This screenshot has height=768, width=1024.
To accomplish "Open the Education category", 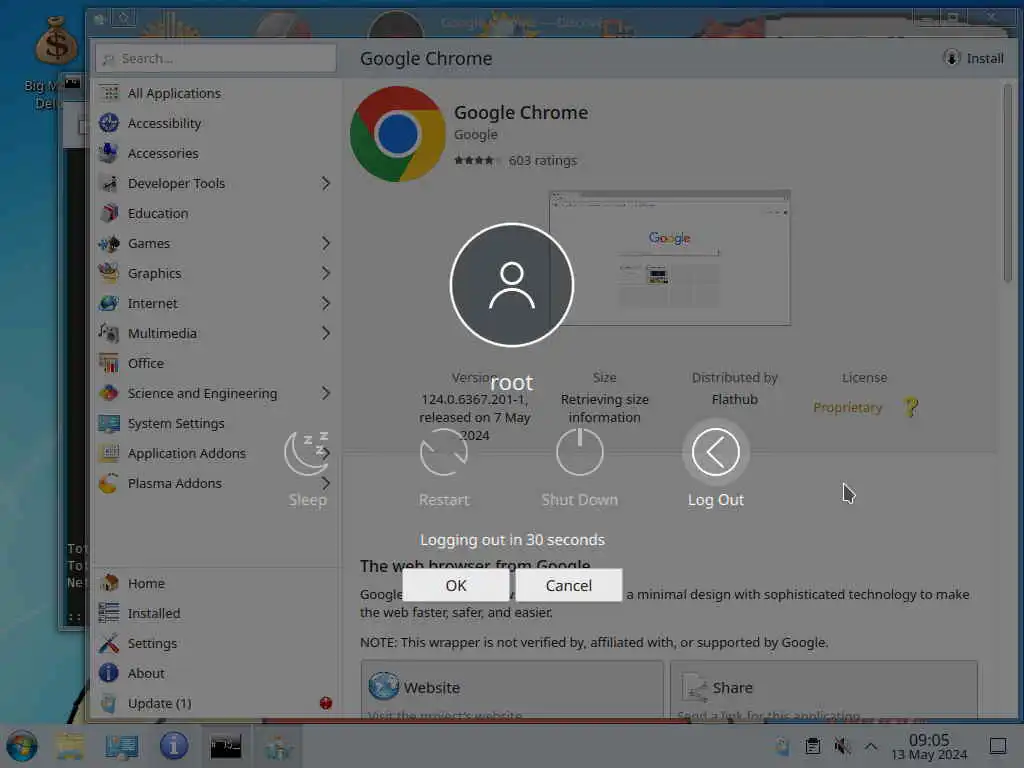I will [x=215, y=214].
